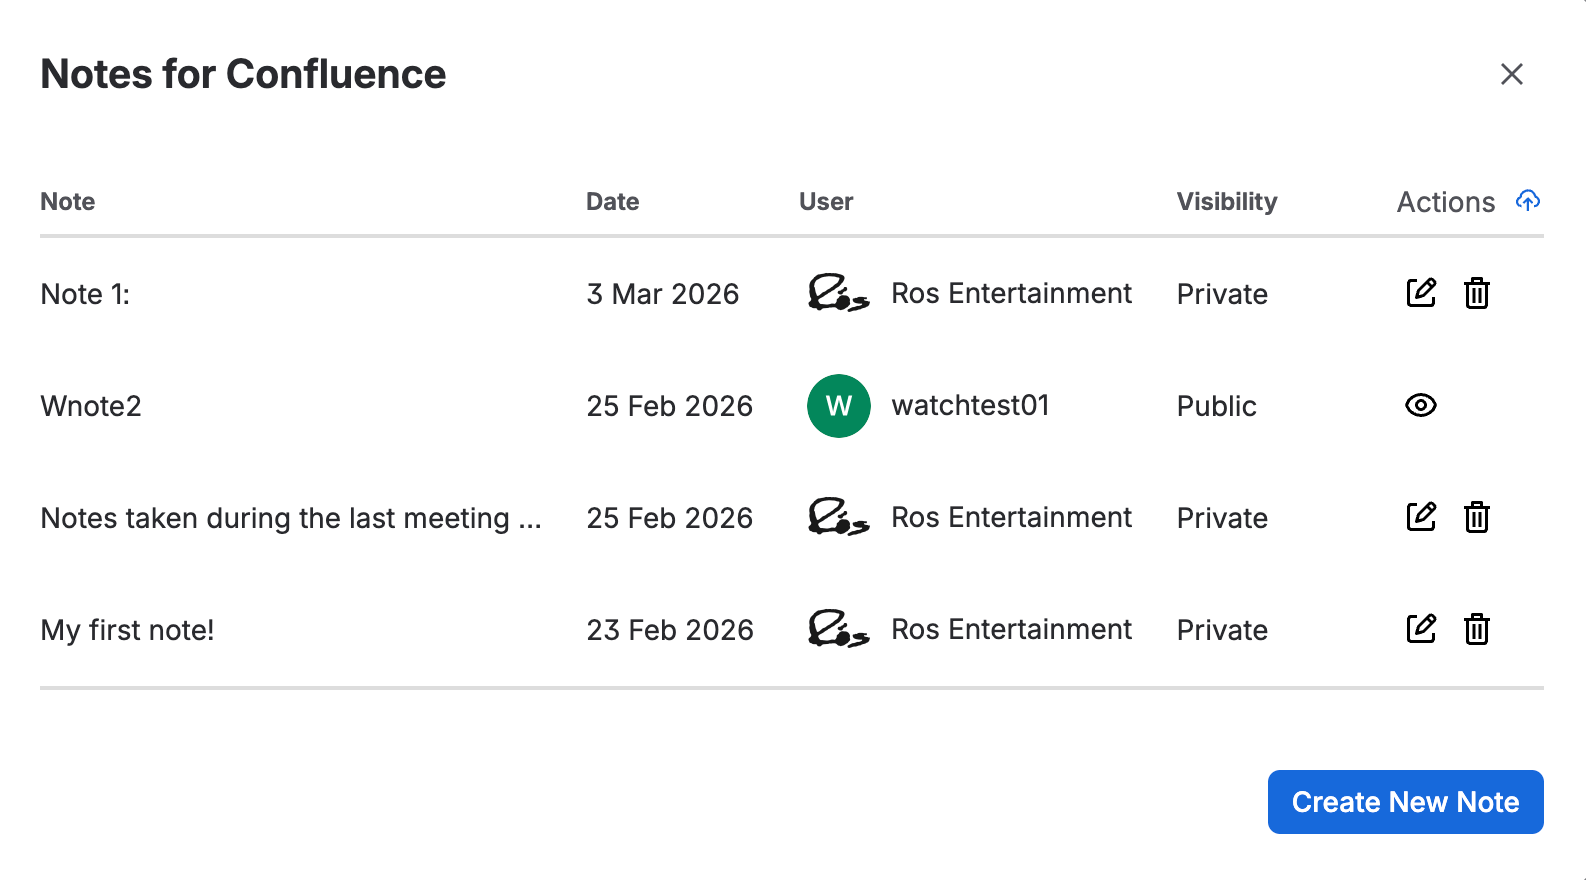1586x880 pixels.
Task: Click the date 3 Mar 2026
Action: tap(663, 294)
